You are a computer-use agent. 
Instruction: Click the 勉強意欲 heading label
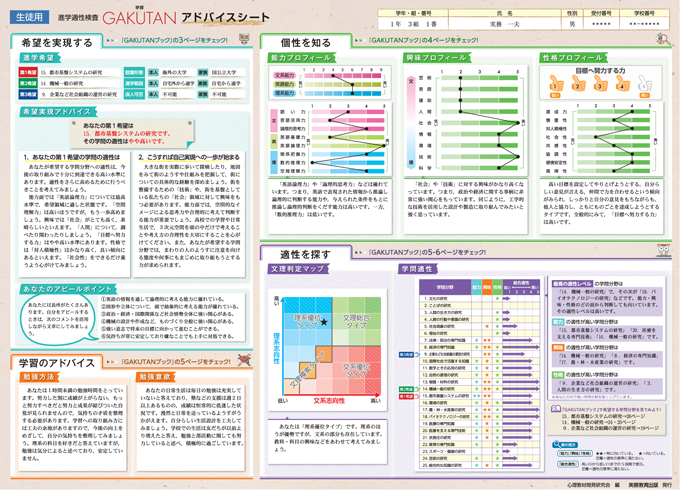[x=156, y=377]
